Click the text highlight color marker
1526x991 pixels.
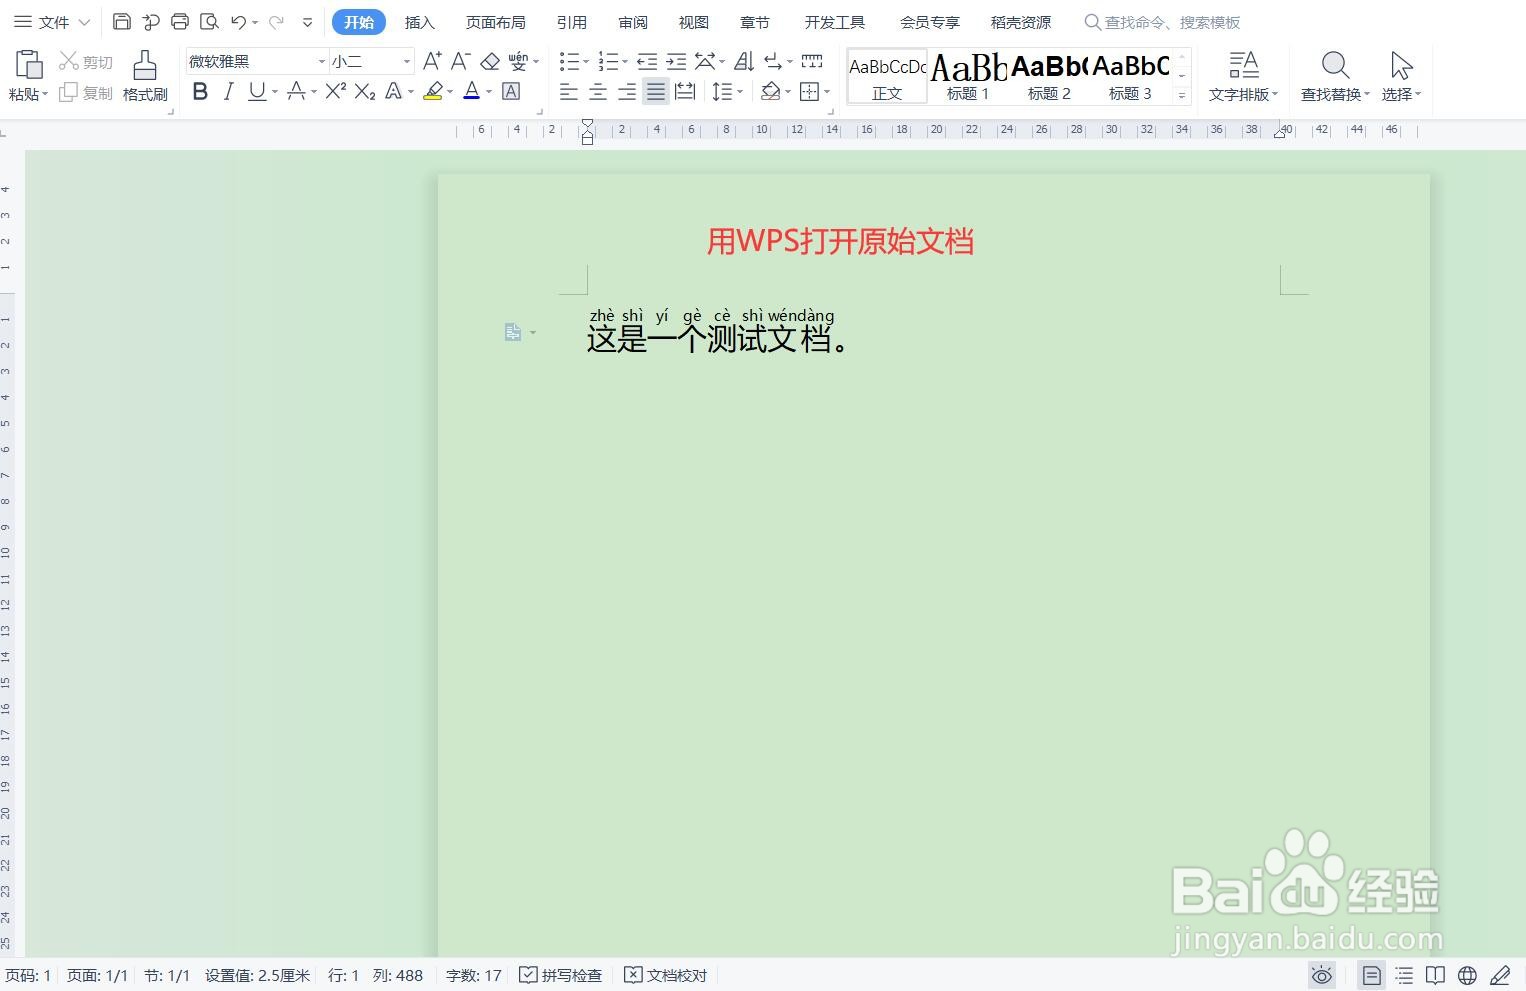click(433, 92)
